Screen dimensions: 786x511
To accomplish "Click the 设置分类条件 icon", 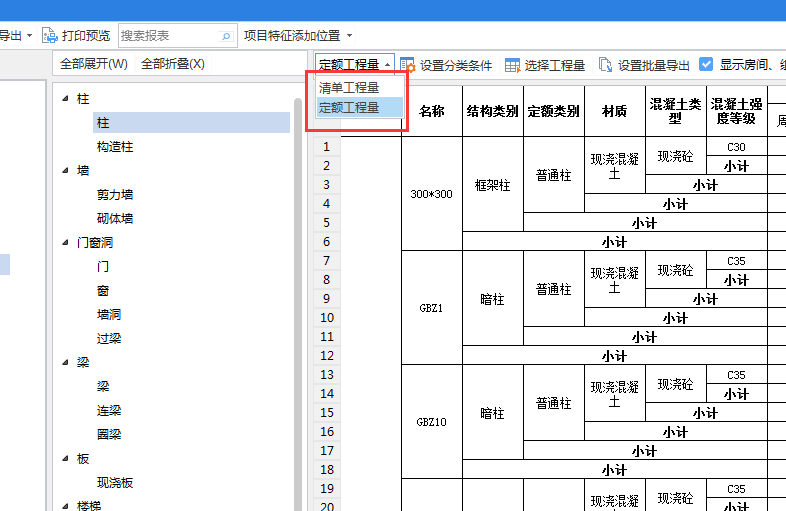I will (x=408, y=65).
